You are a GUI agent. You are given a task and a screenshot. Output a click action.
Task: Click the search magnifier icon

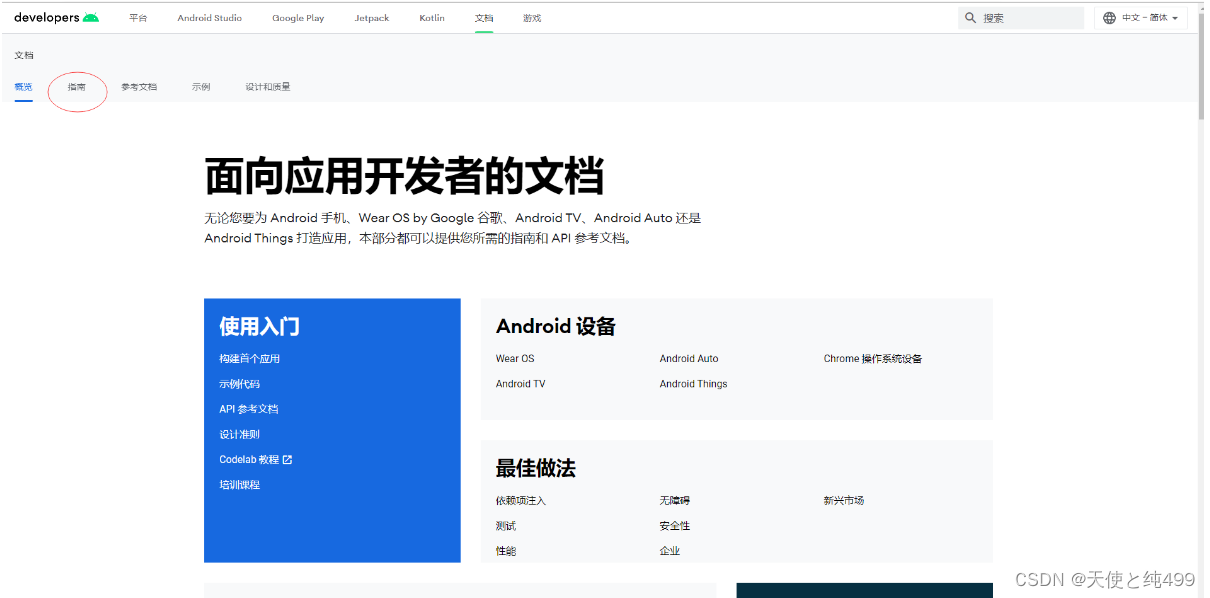point(970,18)
